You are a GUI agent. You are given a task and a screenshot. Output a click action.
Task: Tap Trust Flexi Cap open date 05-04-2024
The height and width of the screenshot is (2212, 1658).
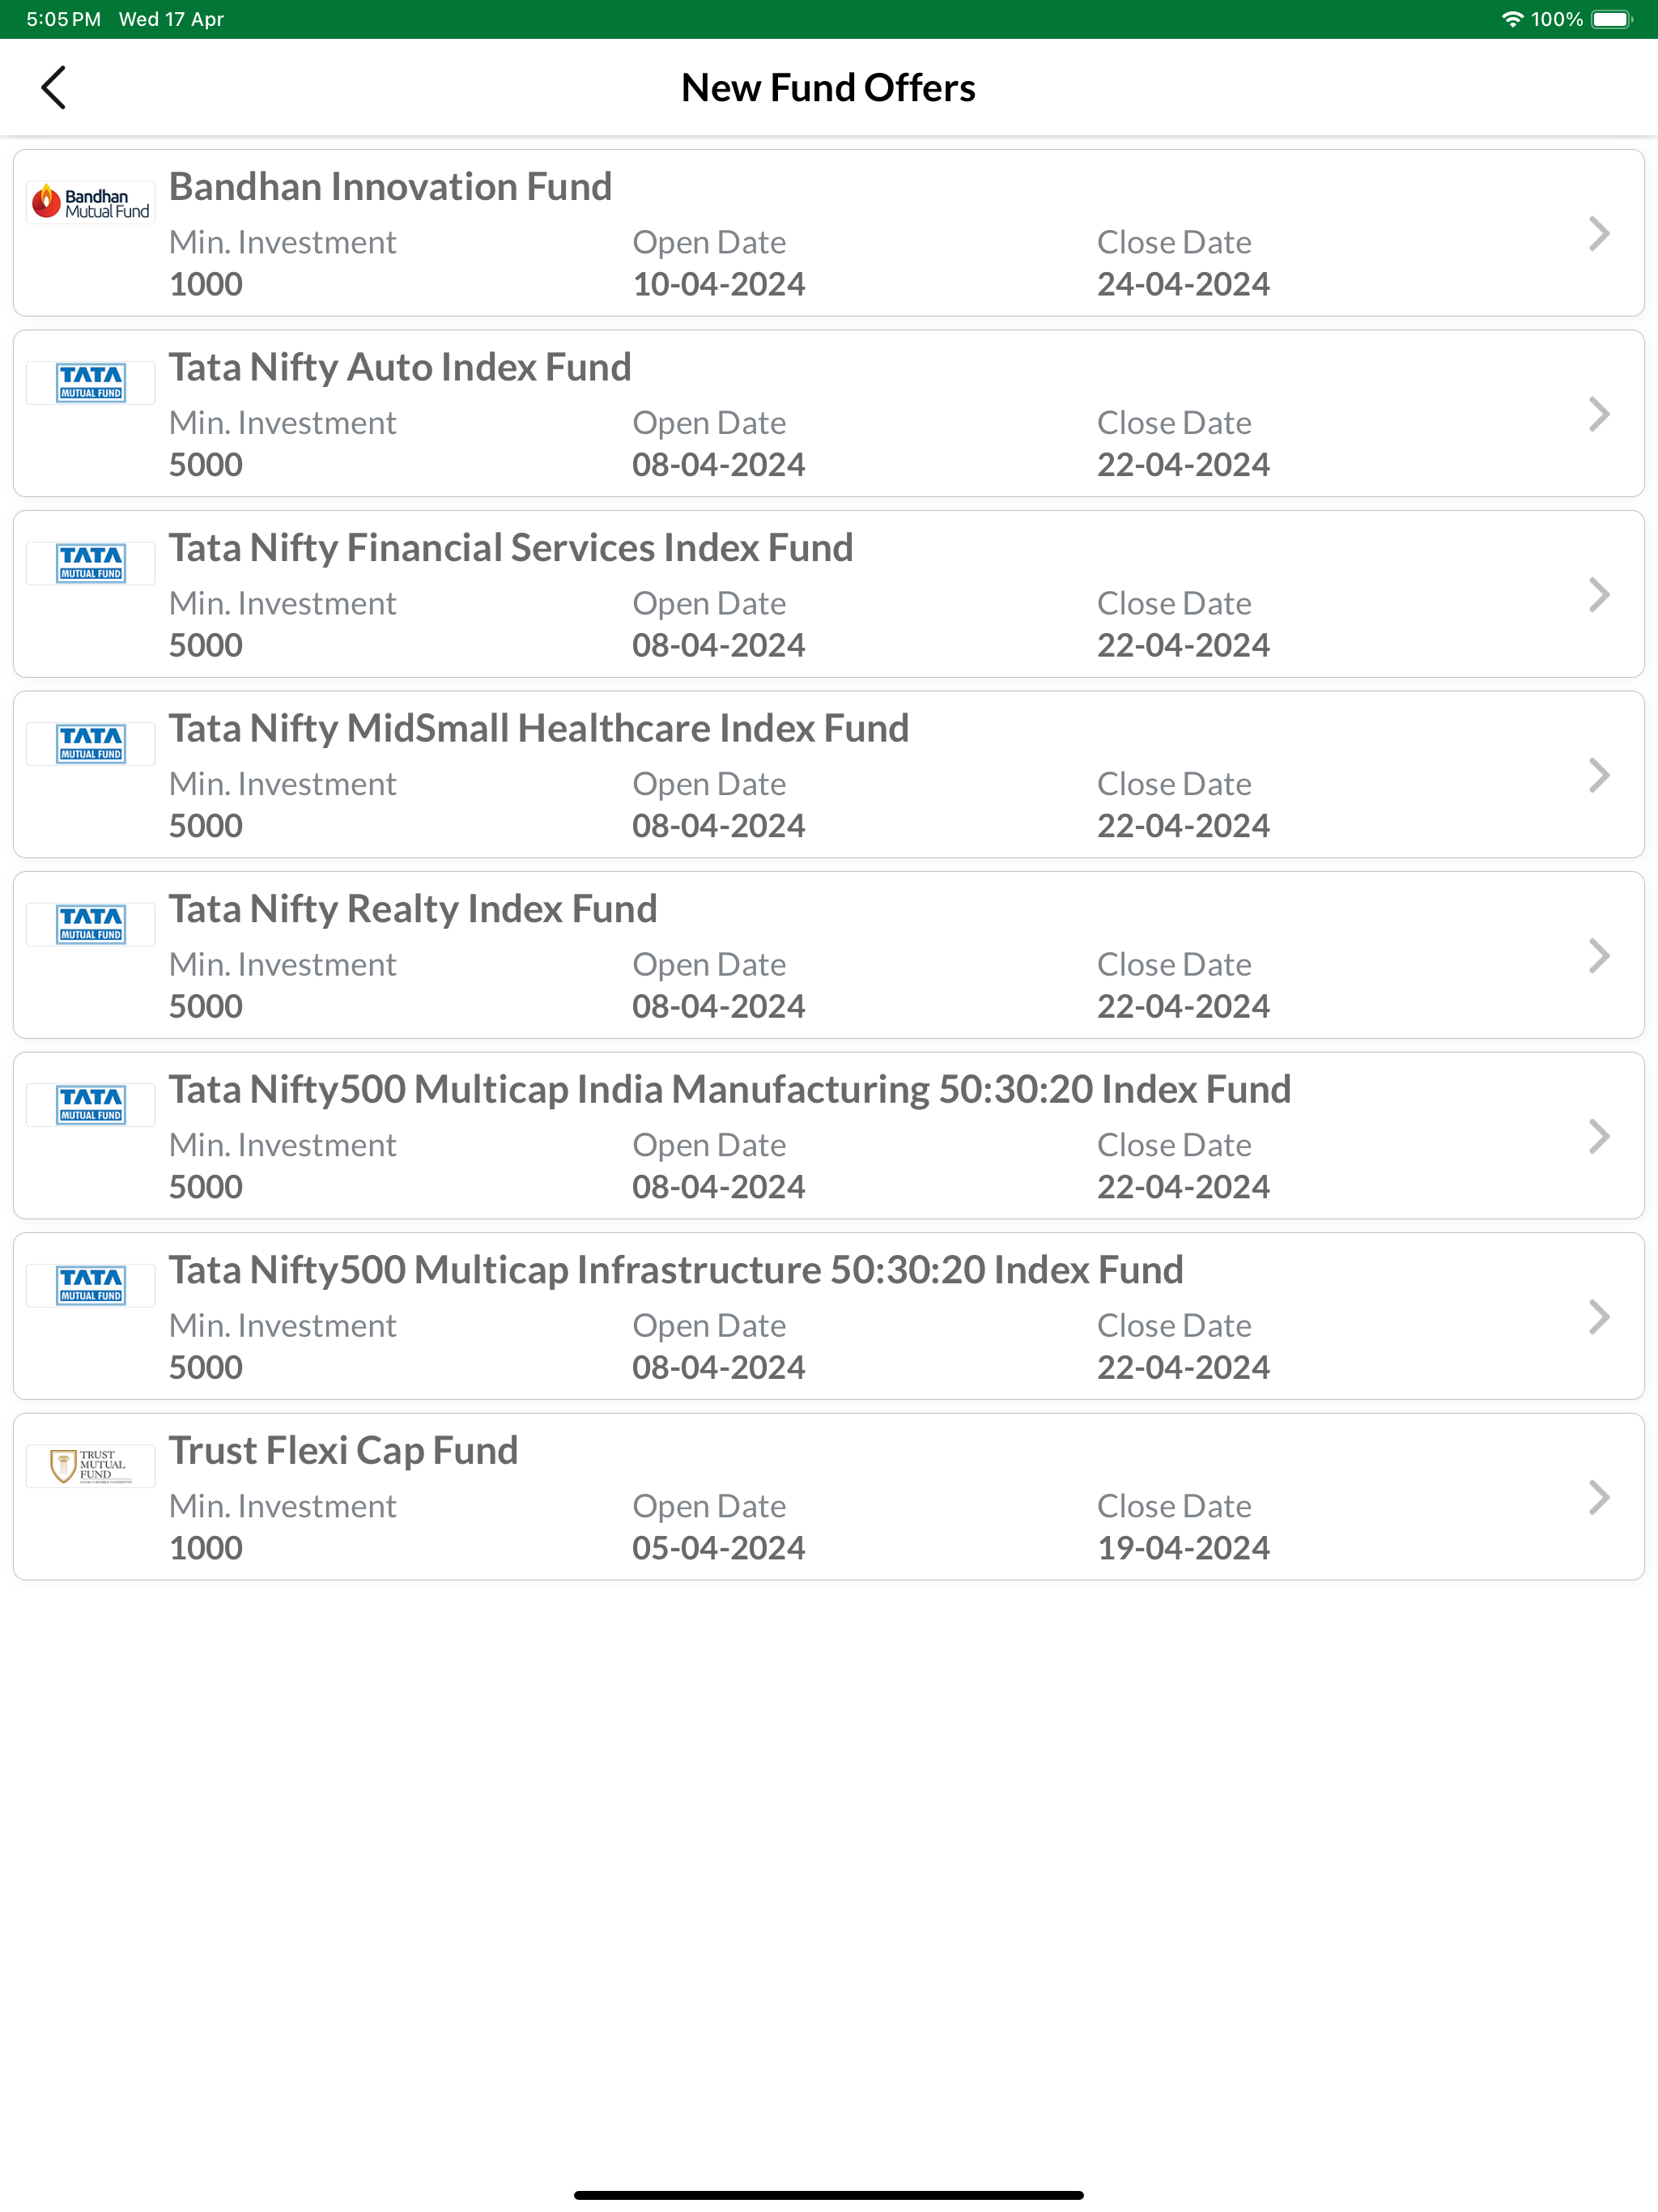coord(719,1548)
